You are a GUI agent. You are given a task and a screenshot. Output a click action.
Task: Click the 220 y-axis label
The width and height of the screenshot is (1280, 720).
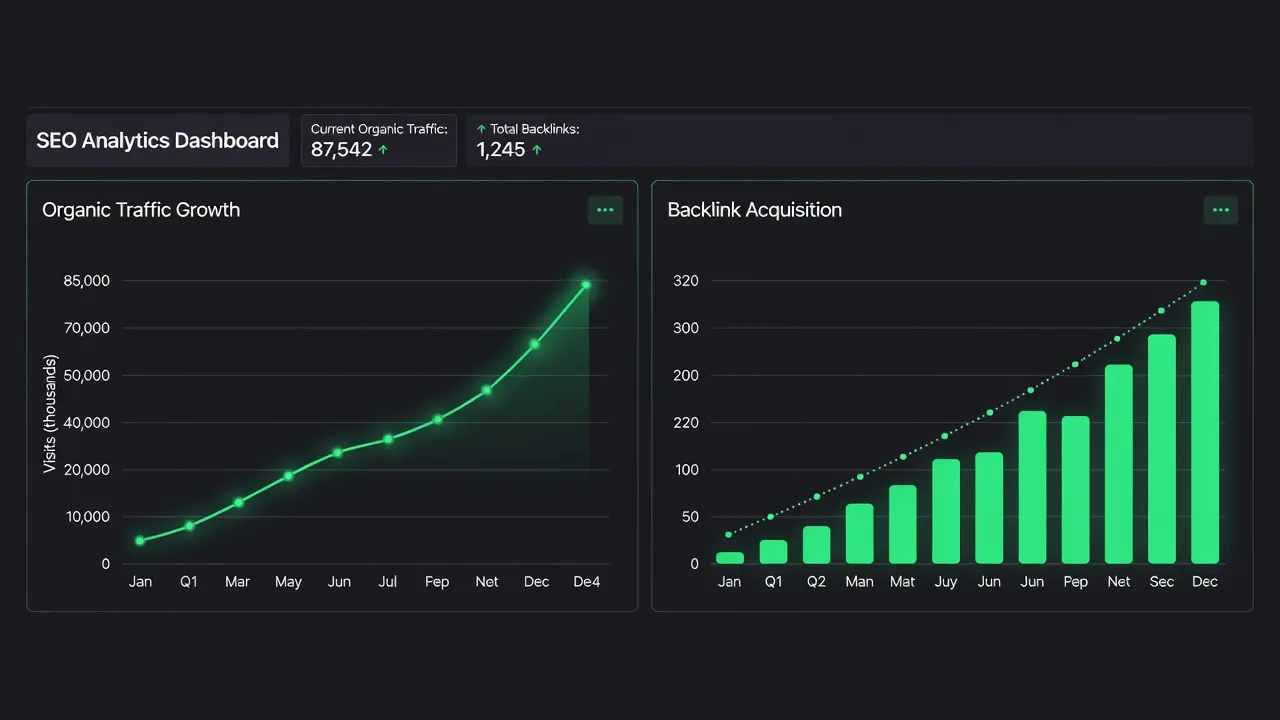click(686, 423)
